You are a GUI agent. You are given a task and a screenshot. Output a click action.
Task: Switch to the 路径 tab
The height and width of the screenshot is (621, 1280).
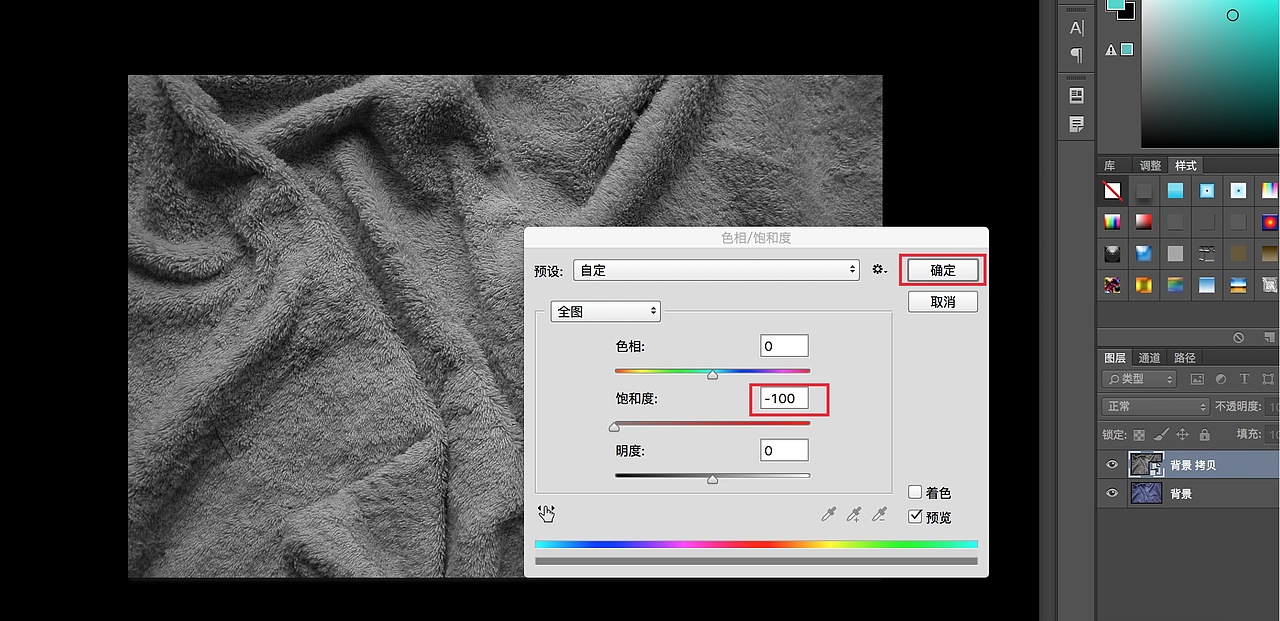tap(1185, 357)
